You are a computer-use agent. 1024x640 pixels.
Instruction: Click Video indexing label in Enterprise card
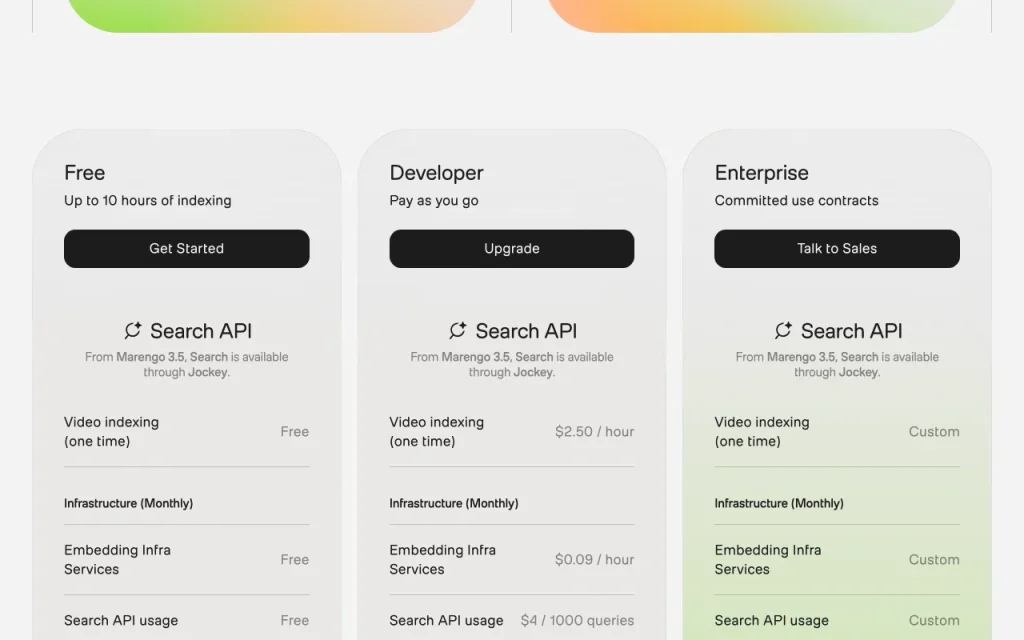pos(761,432)
